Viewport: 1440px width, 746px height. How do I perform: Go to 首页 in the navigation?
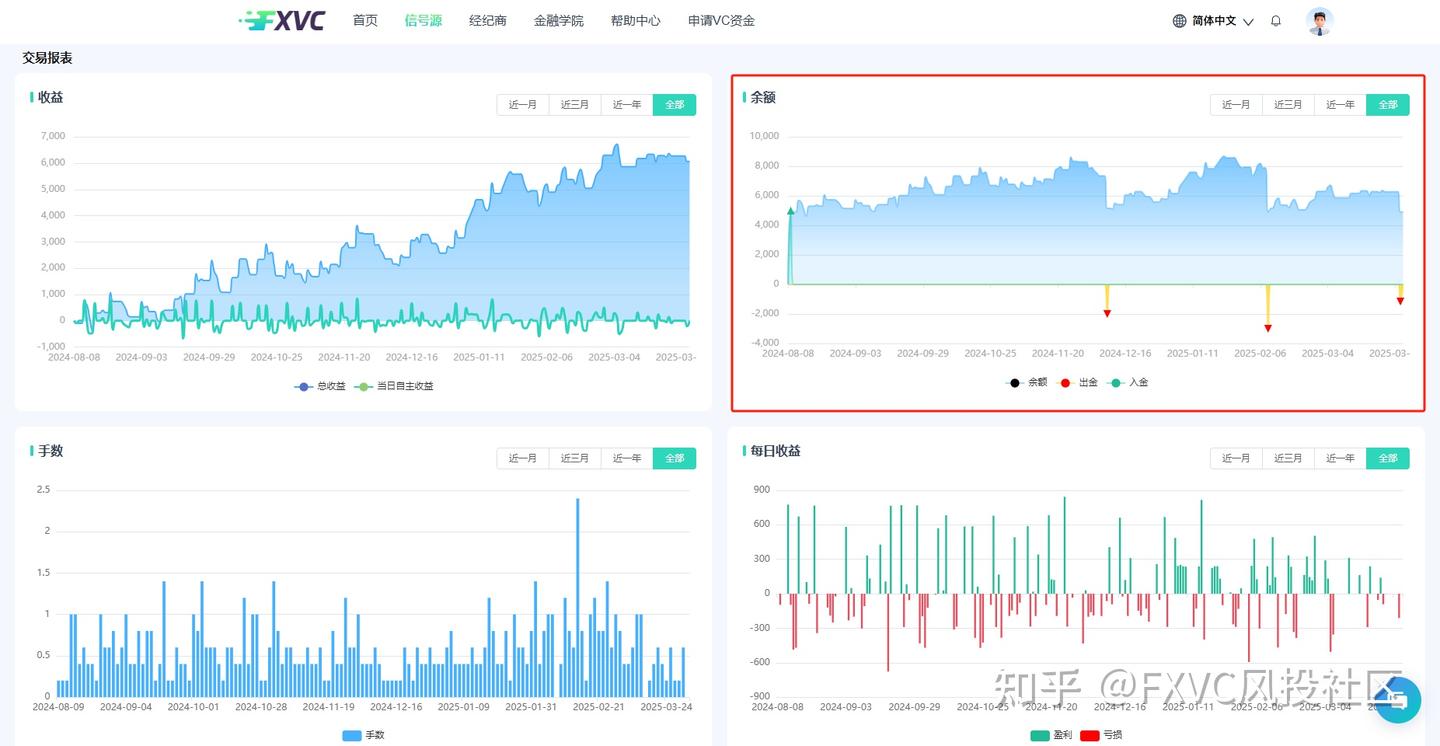[x=366, y=20]
